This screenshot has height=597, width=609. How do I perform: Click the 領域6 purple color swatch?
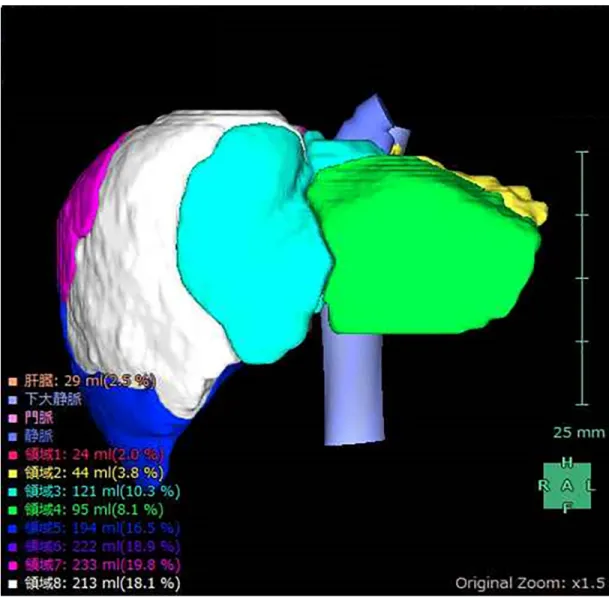[13, 547]
